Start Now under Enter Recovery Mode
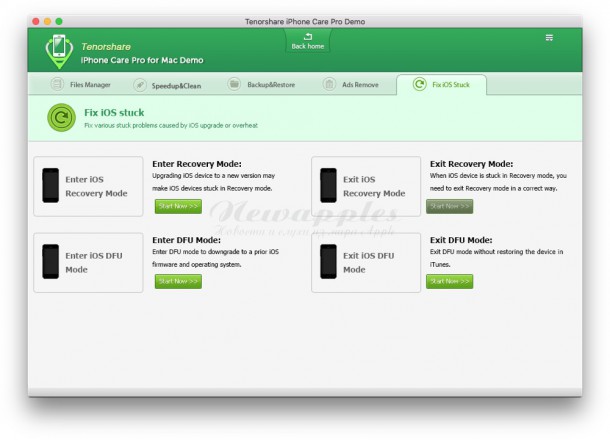610x440 pixels. pyautogui.click(x=178, y=206)
